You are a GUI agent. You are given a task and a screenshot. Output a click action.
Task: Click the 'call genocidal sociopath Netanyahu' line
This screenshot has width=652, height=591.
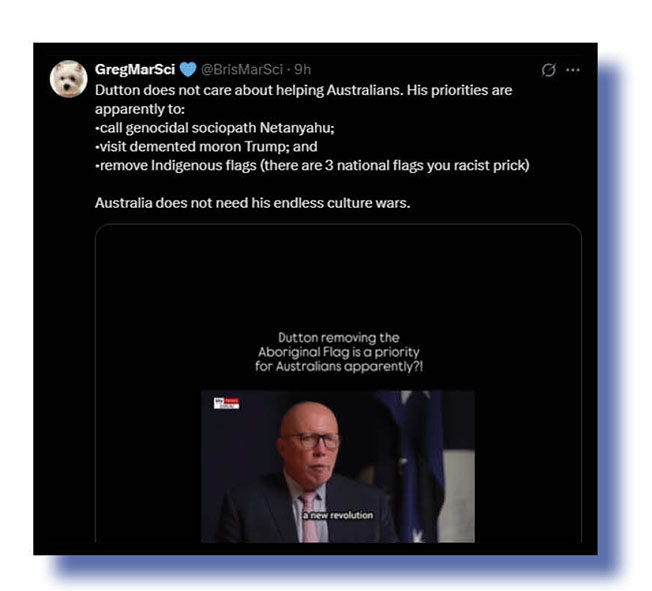coord(215,128)
